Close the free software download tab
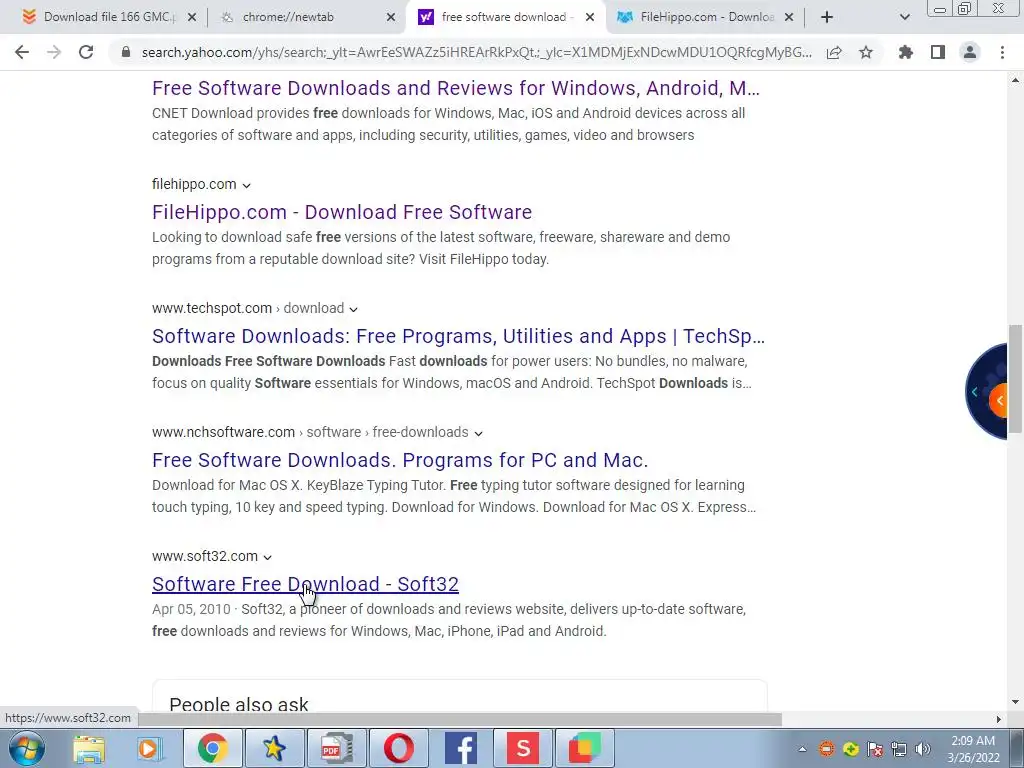Viewport: 1024px width, 768px height. click(590, 18)
